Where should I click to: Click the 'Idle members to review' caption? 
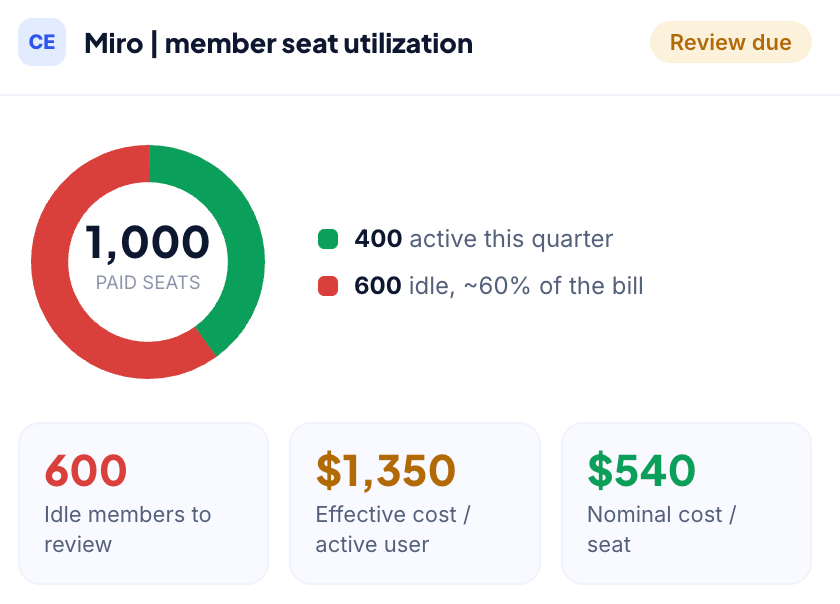point(128,530)
